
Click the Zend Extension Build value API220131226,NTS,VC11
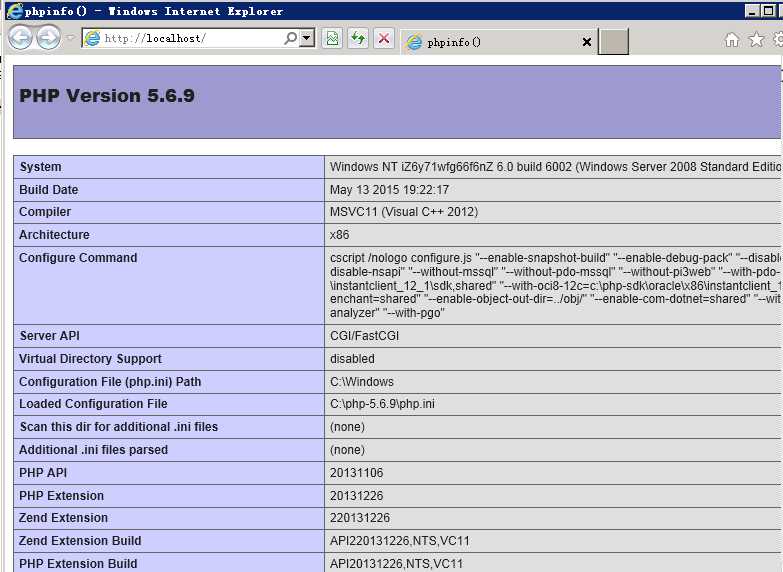click(x=399, y=541)
